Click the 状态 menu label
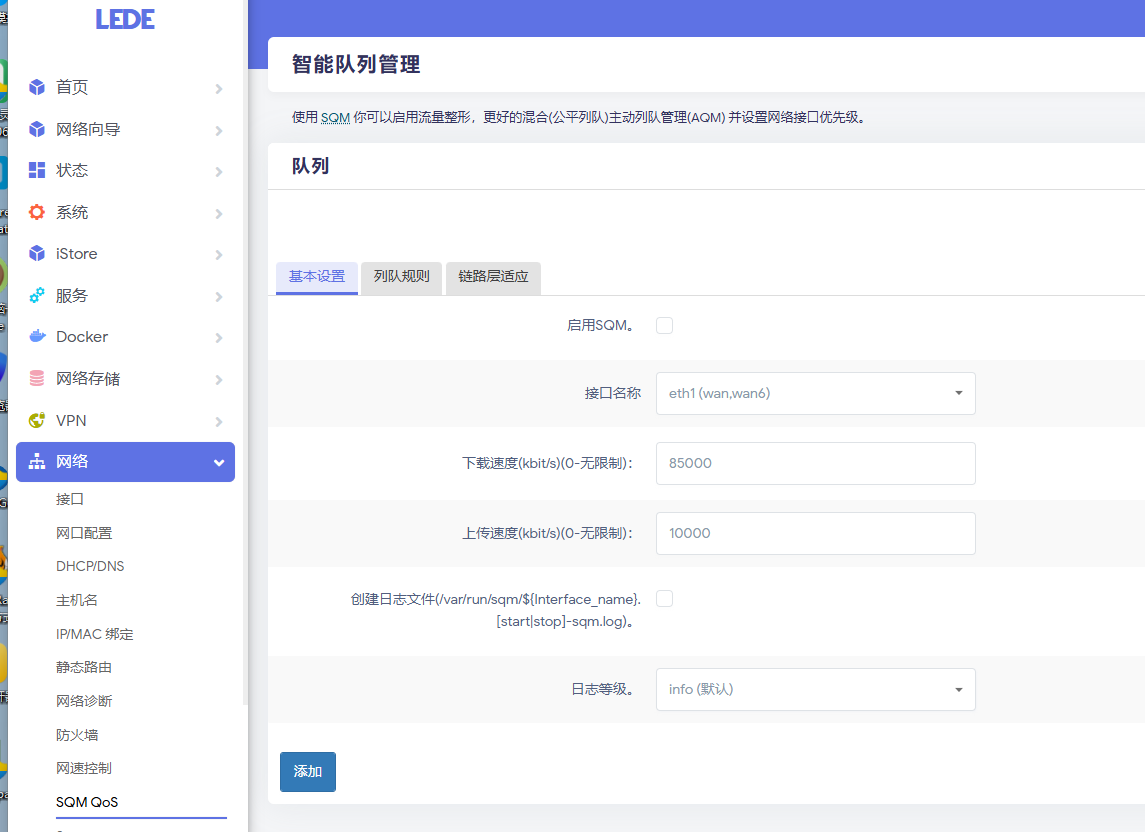 (72, 170)
